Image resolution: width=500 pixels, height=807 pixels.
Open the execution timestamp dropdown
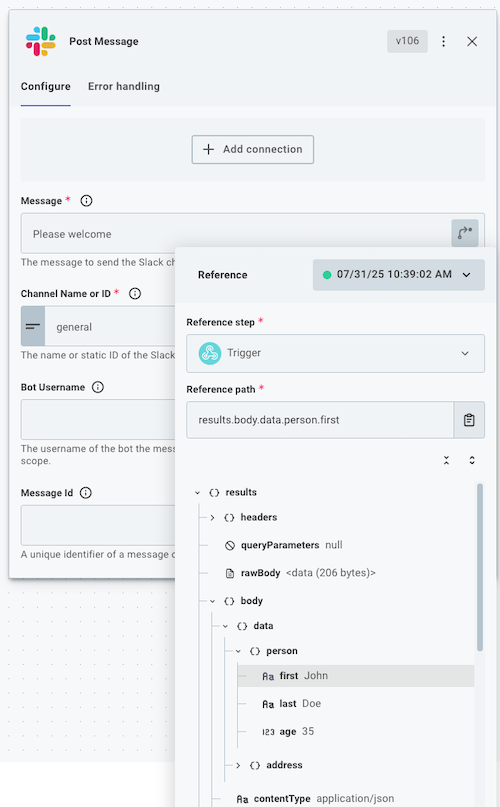[399, 275]
